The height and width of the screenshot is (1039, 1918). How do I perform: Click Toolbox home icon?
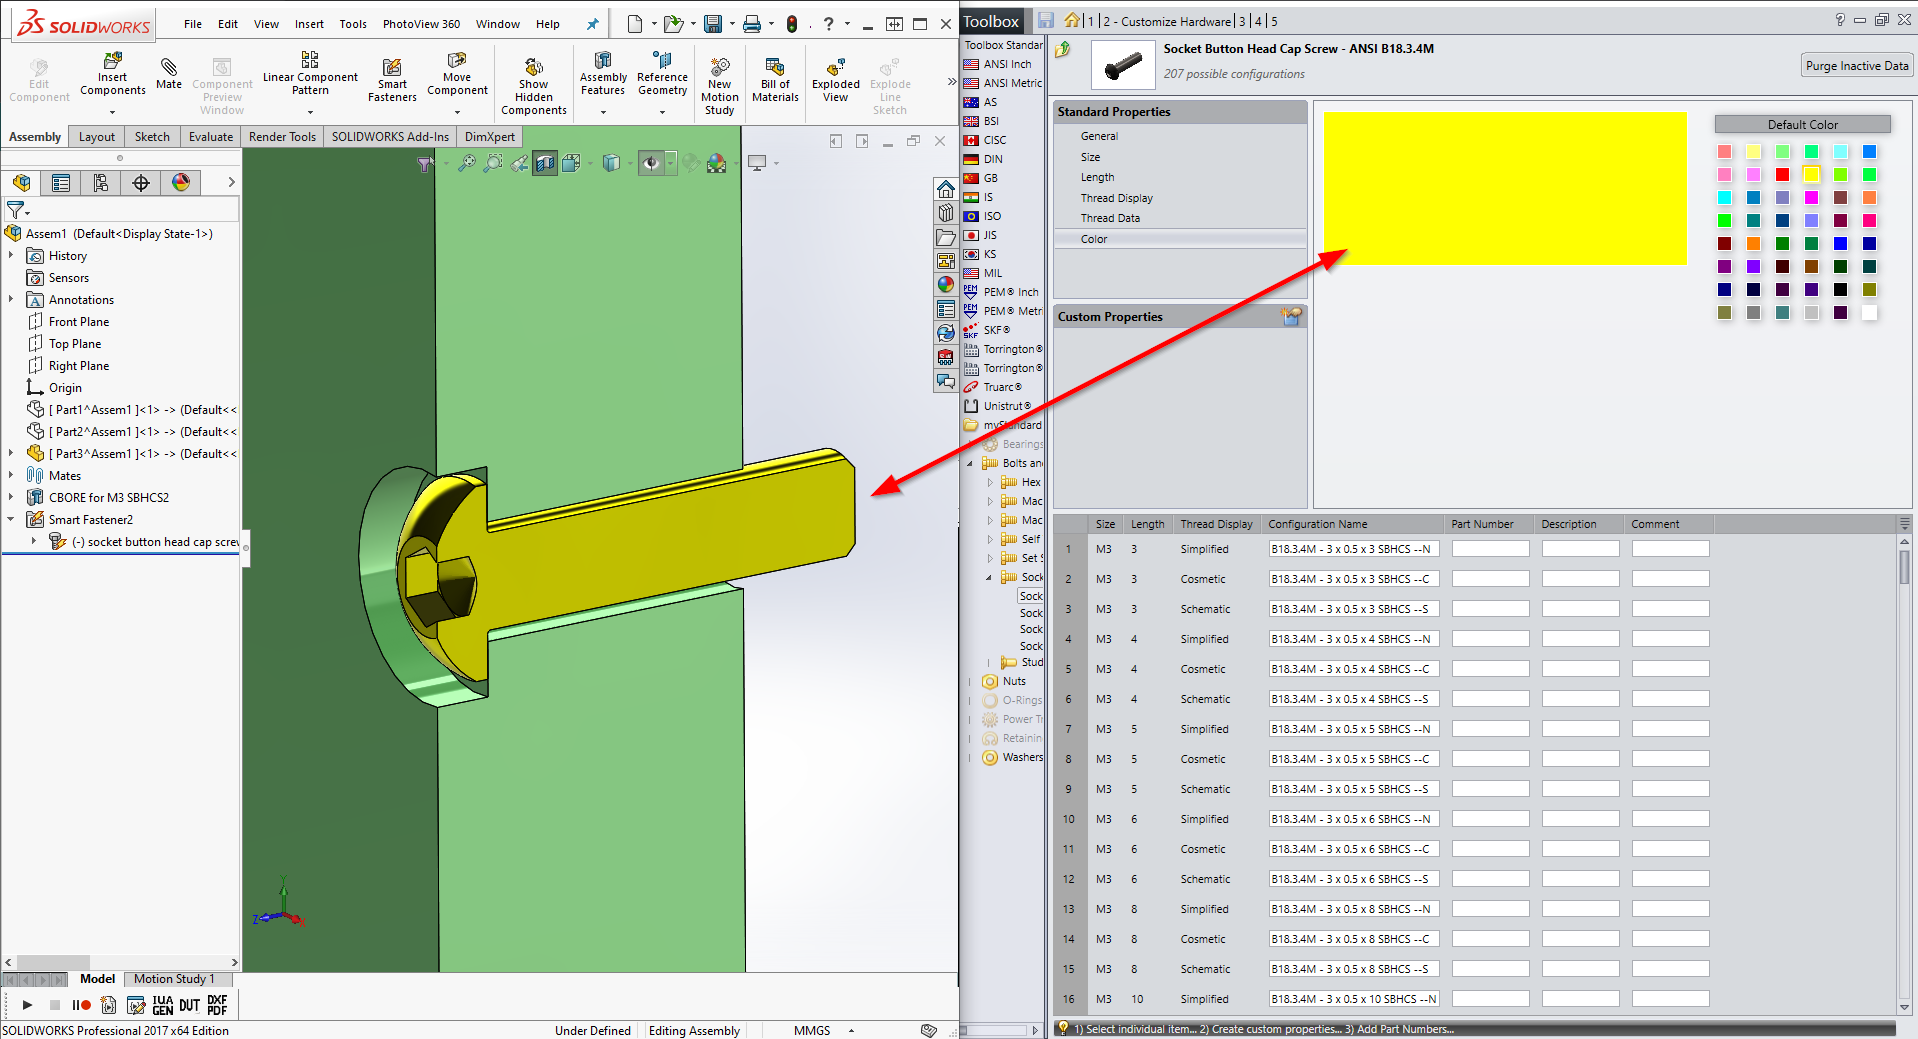click(1072, 20)
